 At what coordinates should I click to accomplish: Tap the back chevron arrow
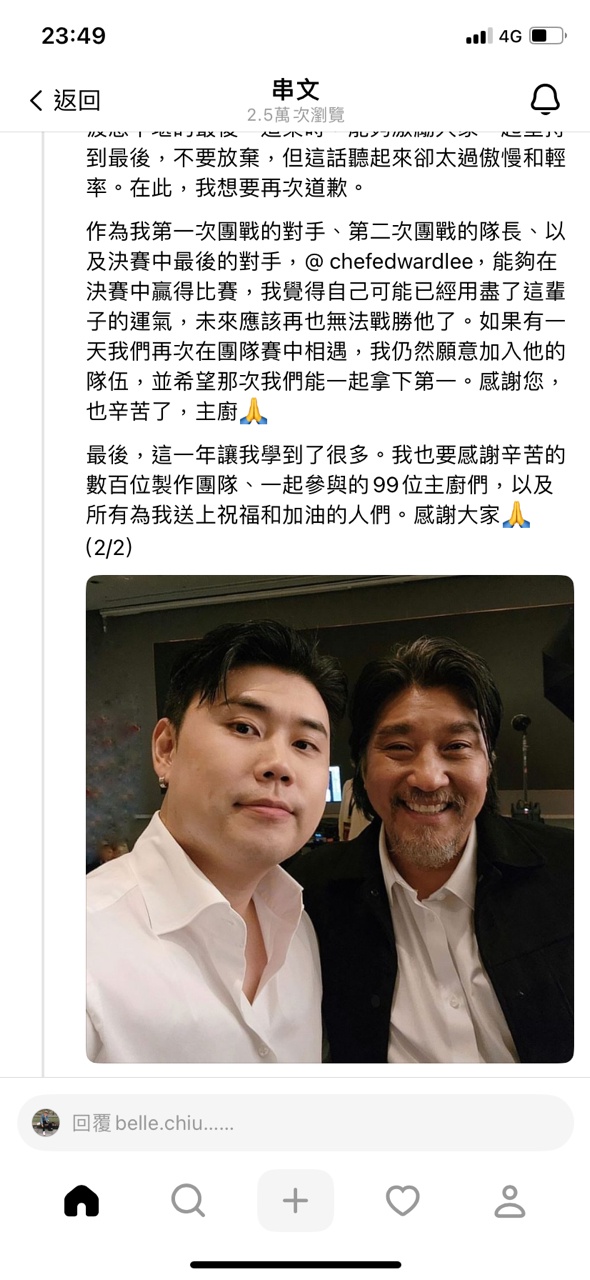point(37,100)
